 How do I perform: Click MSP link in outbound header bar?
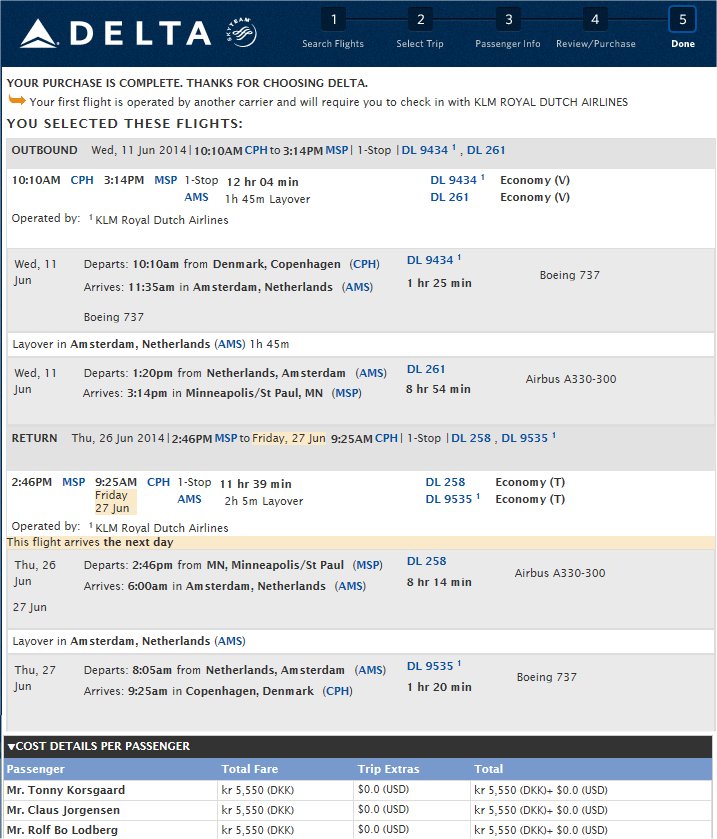[337, 150]
